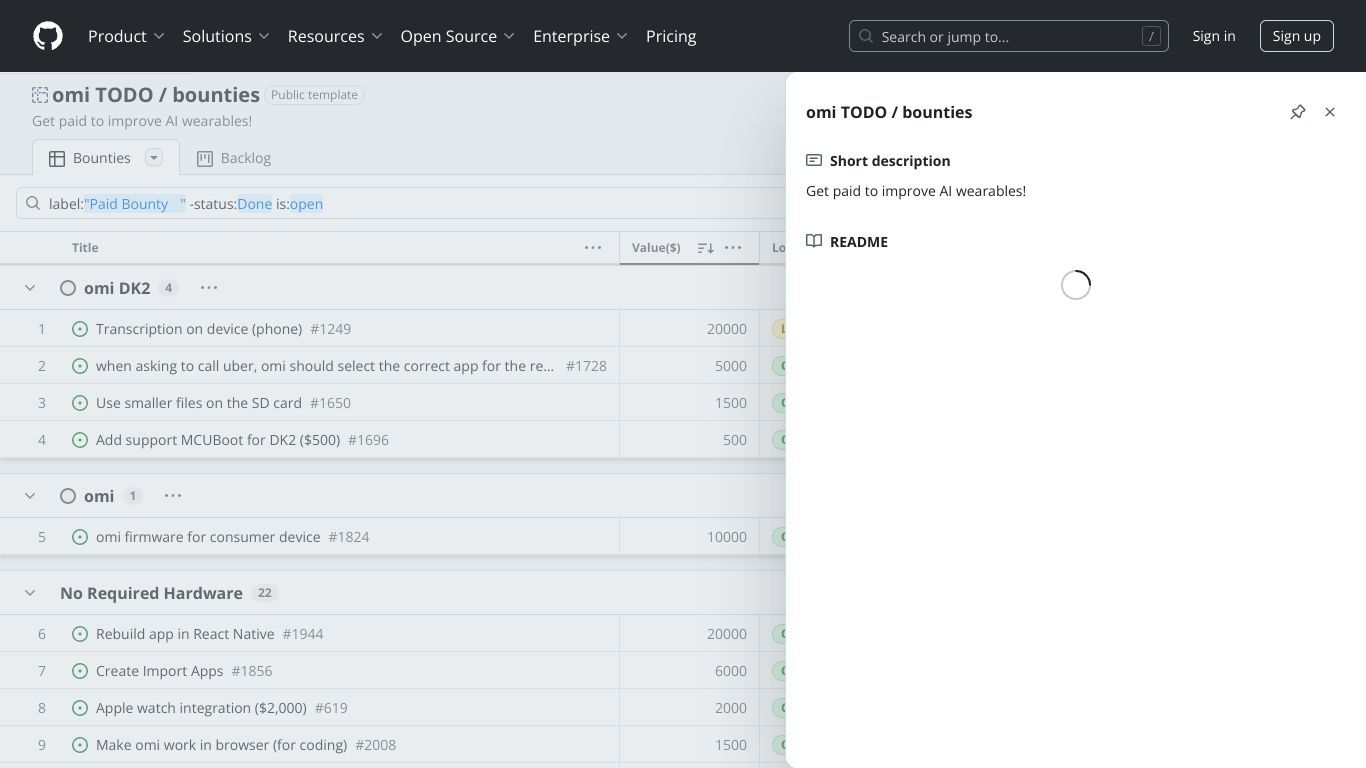Viewport: 1366px width, 768px height.
Task: Click the 6000 value for Create Import Apps
Action: (x=731, y=671)
